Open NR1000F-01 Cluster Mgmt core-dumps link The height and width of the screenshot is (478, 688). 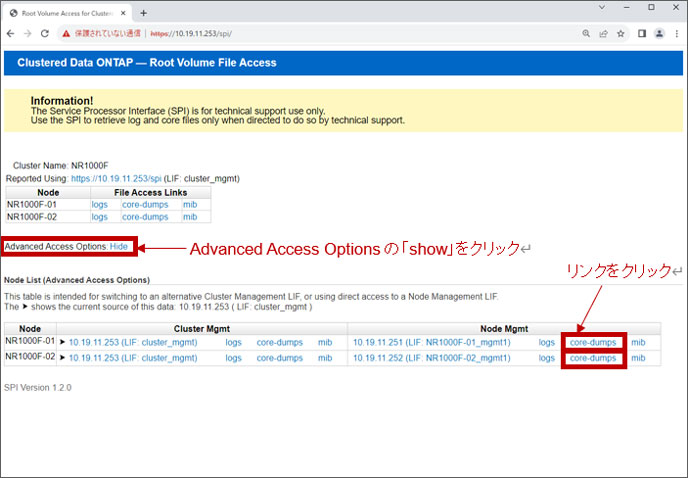(x=280, y=342)
